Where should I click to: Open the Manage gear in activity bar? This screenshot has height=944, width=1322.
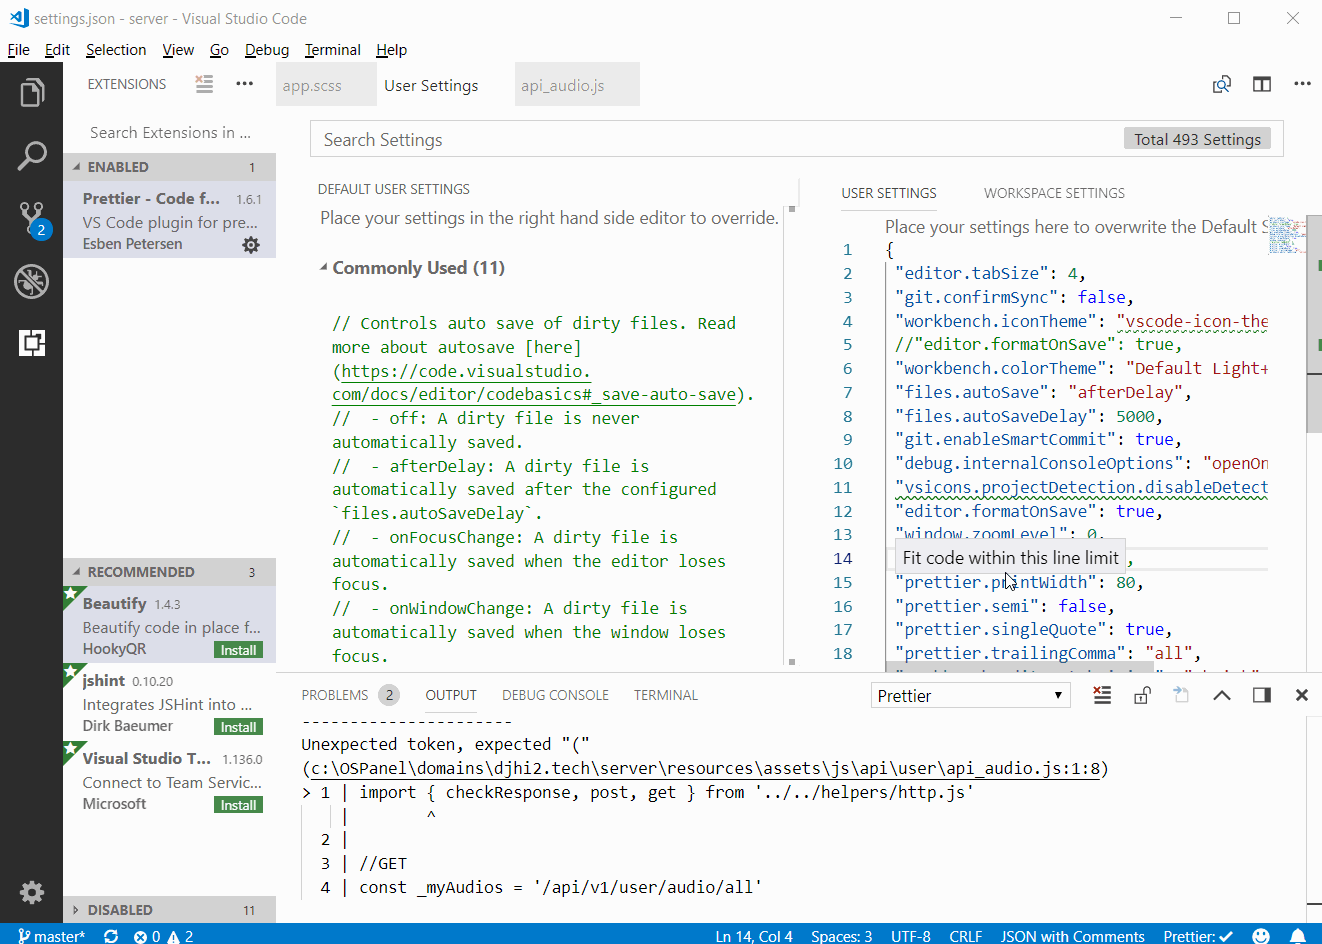[x=32, y=892]
